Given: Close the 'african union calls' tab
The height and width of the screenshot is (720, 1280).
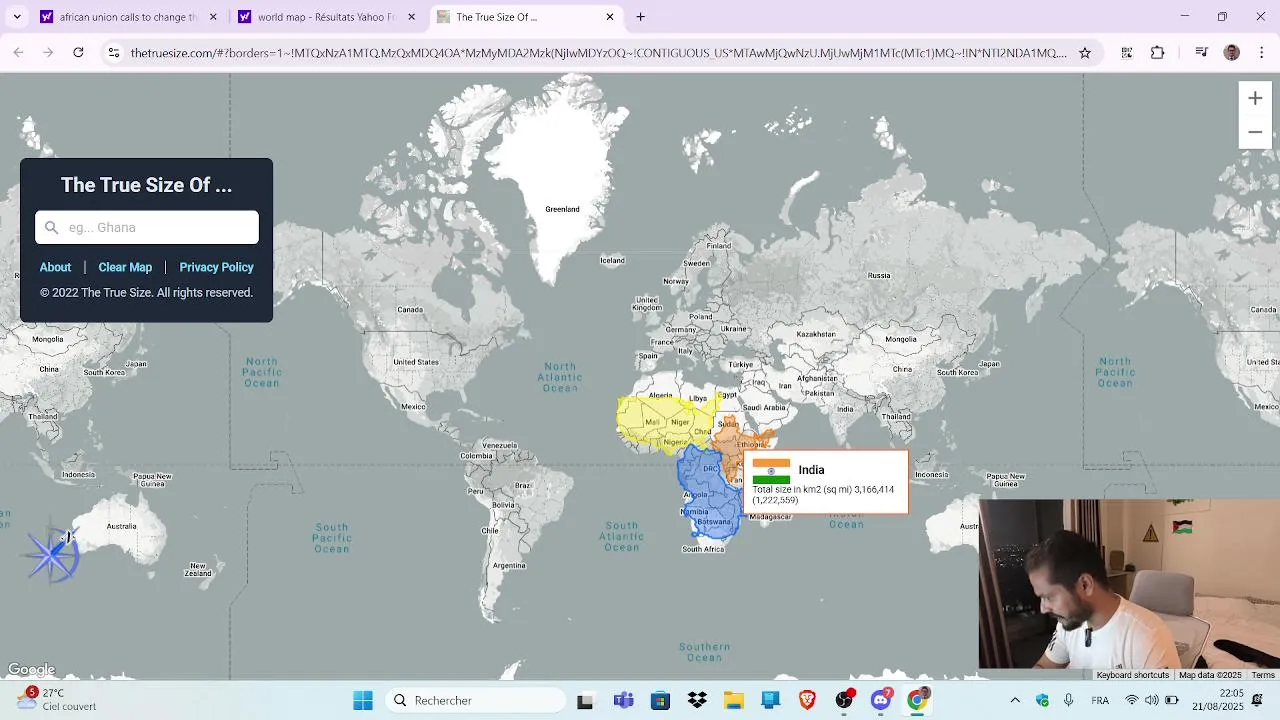Looking at the screenshot, I should tap(213, 17).
